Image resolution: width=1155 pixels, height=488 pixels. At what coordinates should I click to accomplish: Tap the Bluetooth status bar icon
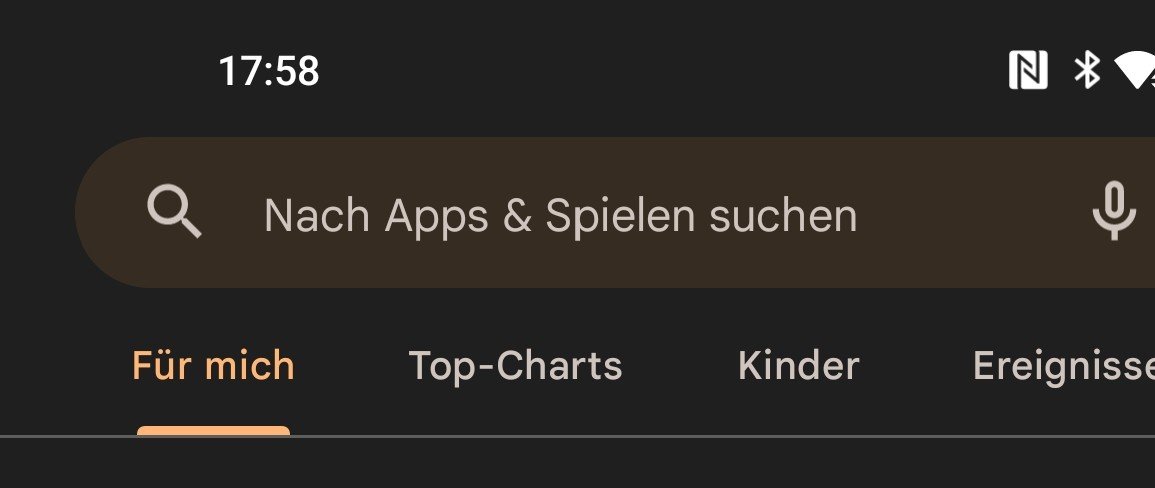[x=1086, y=71]
